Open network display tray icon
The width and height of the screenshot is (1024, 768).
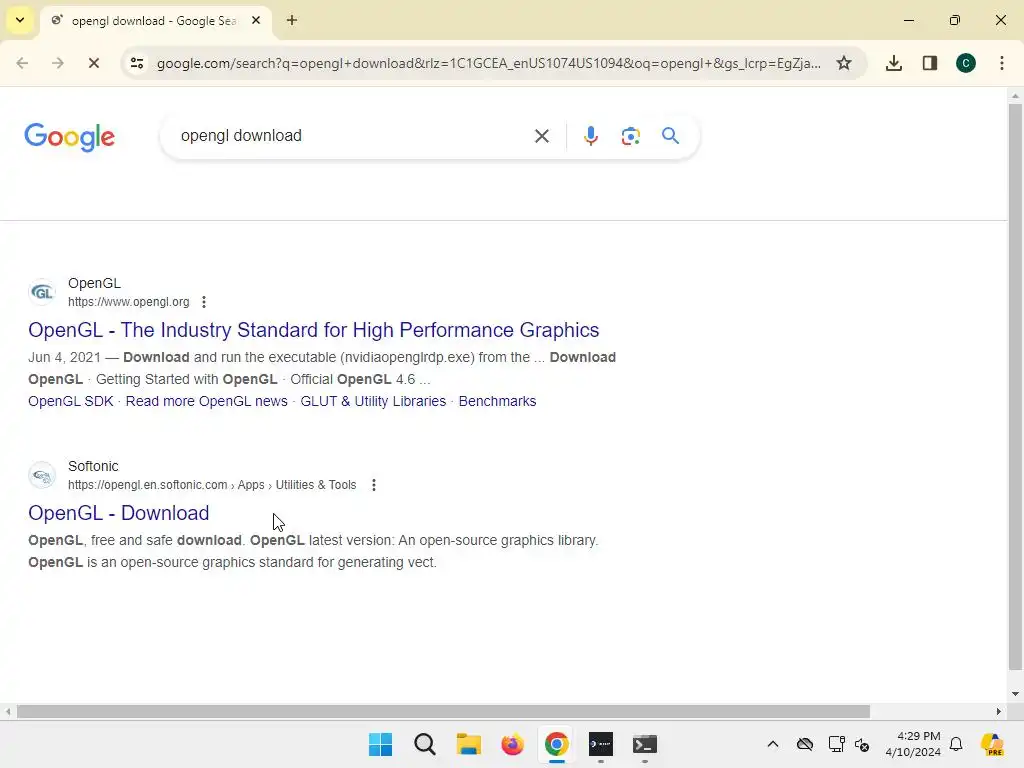(x=837, y=744)
